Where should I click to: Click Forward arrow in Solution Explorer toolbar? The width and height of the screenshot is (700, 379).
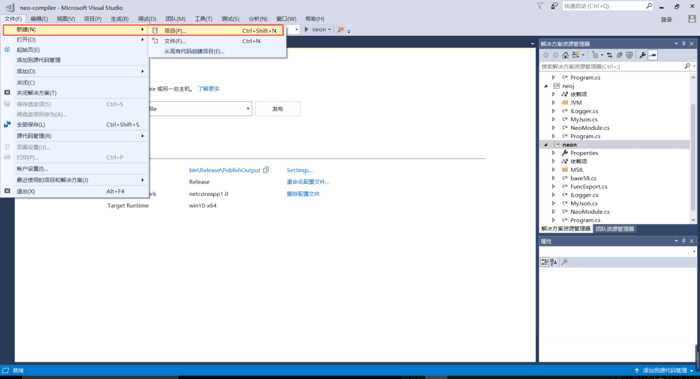(555, 55)
